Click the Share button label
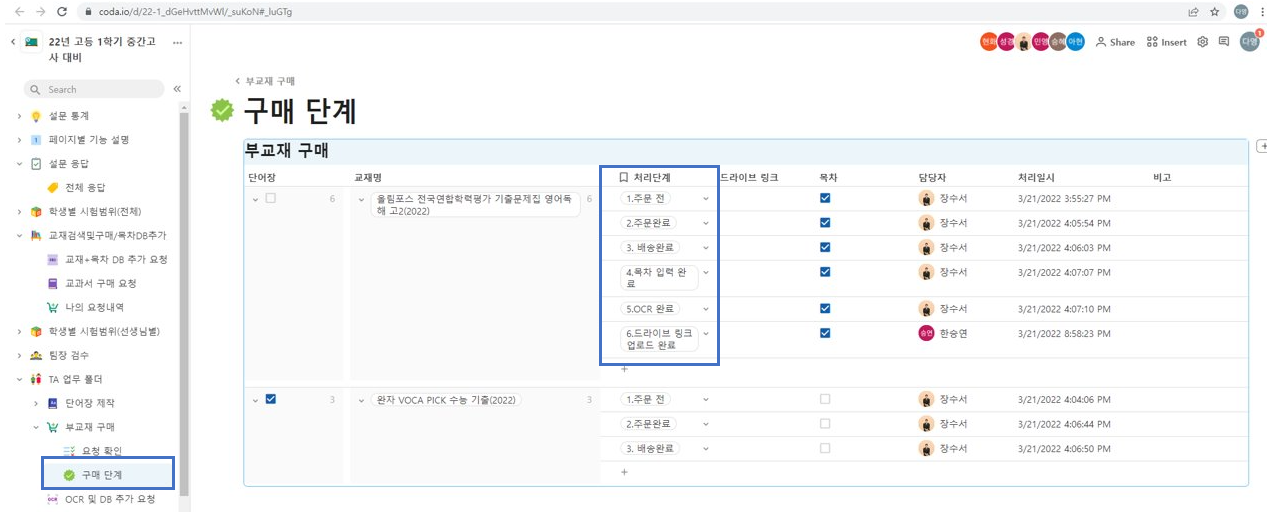Viewport: 1275px width, 518px height. click(1122, 42)
